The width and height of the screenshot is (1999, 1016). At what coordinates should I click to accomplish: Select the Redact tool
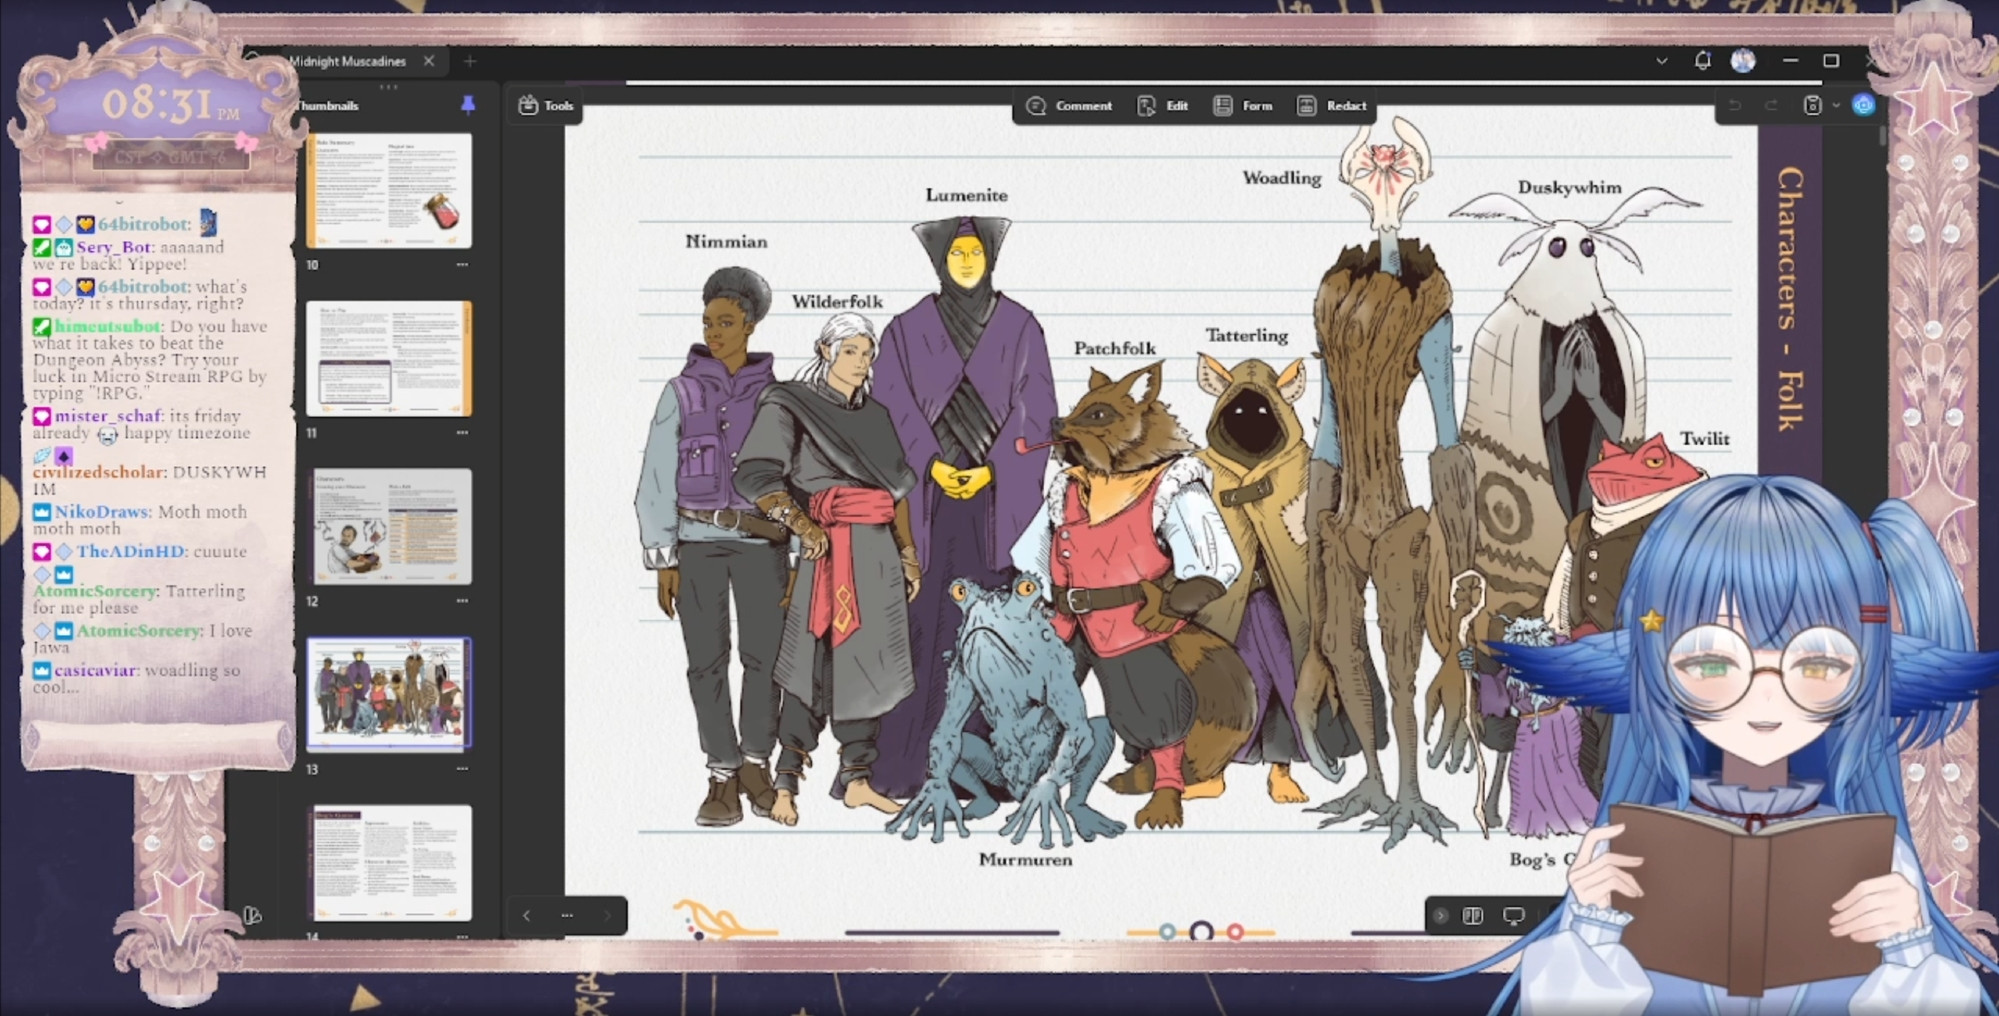coord(1332,106)
